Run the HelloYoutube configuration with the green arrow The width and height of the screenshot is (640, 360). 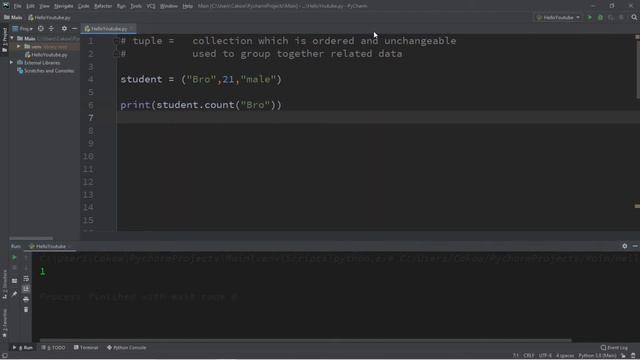pos(589,18)
